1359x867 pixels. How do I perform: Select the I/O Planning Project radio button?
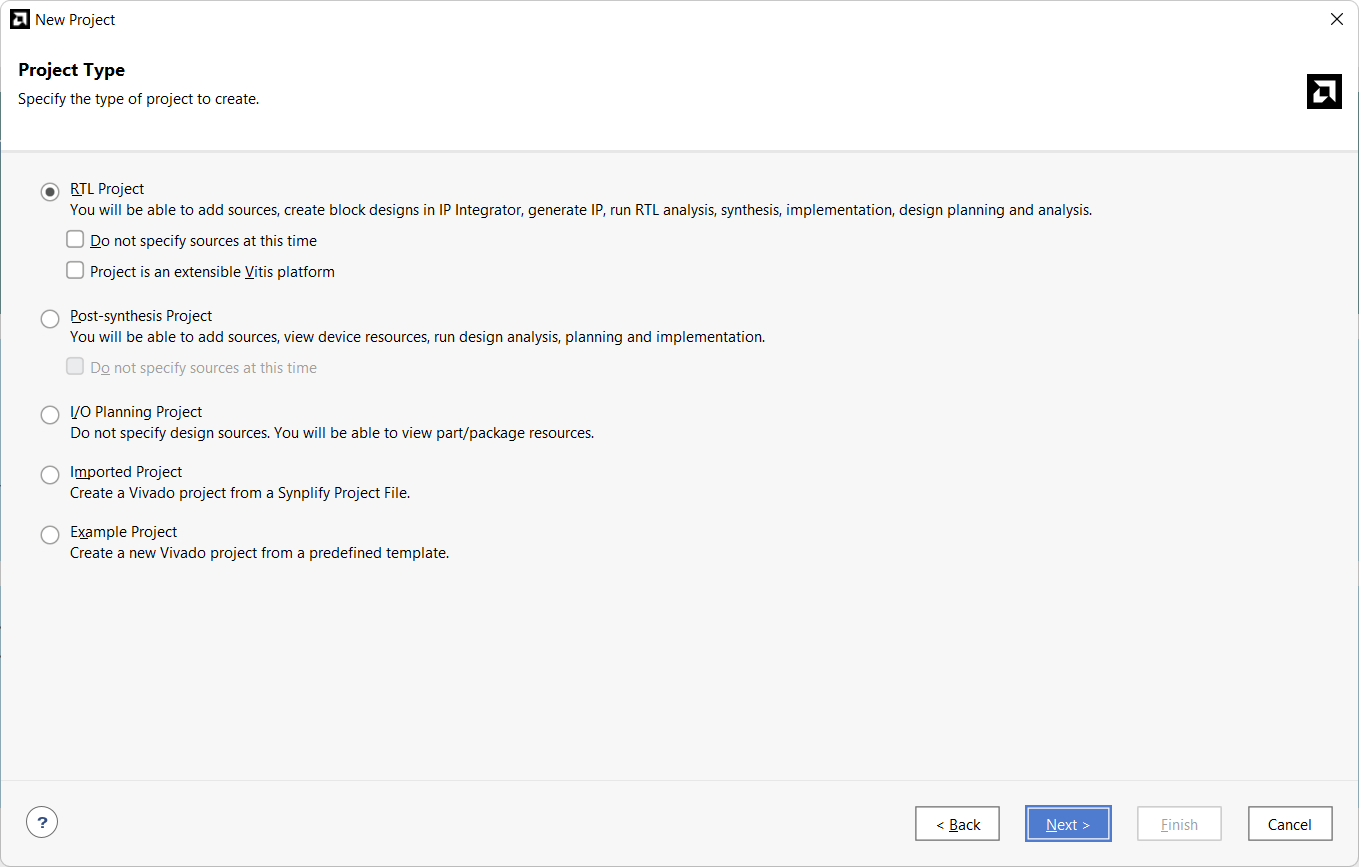click(50, 415)
